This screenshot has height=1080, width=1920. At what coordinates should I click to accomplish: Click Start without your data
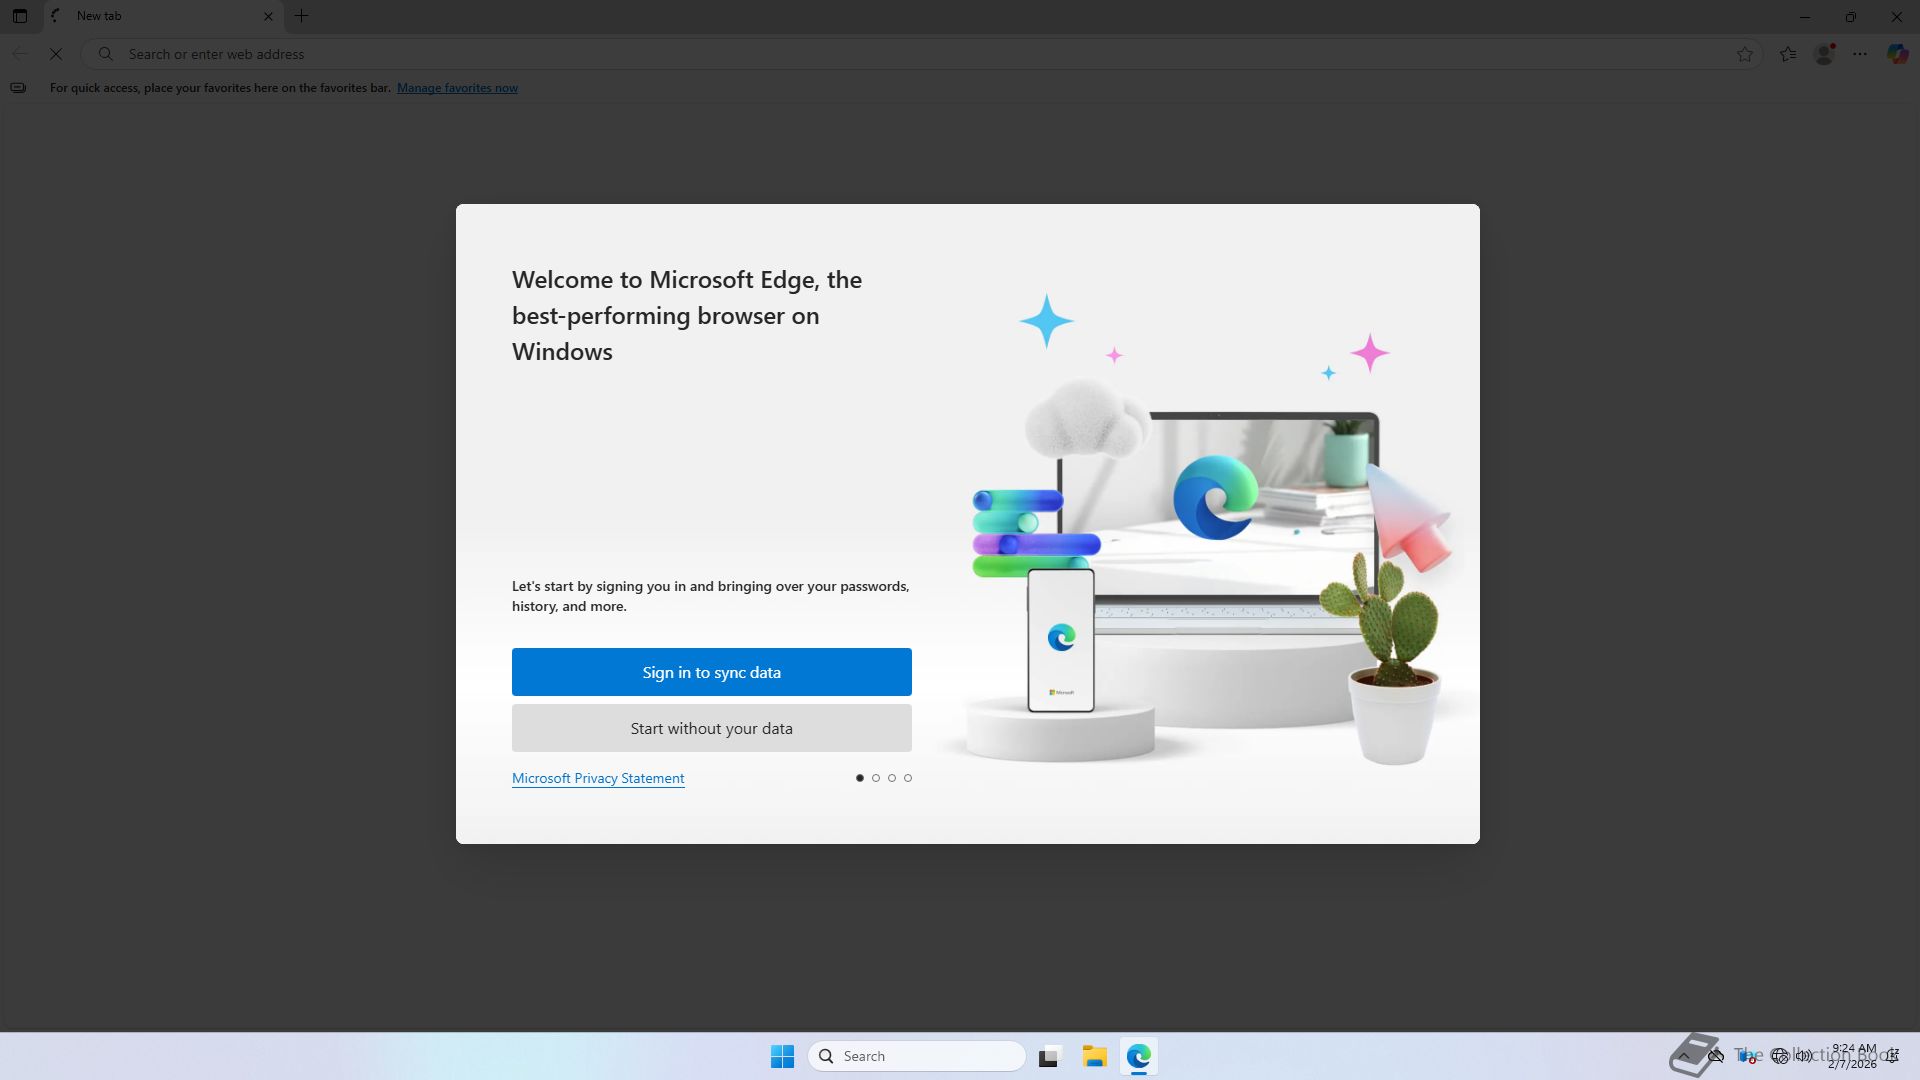tap(711, 728)
